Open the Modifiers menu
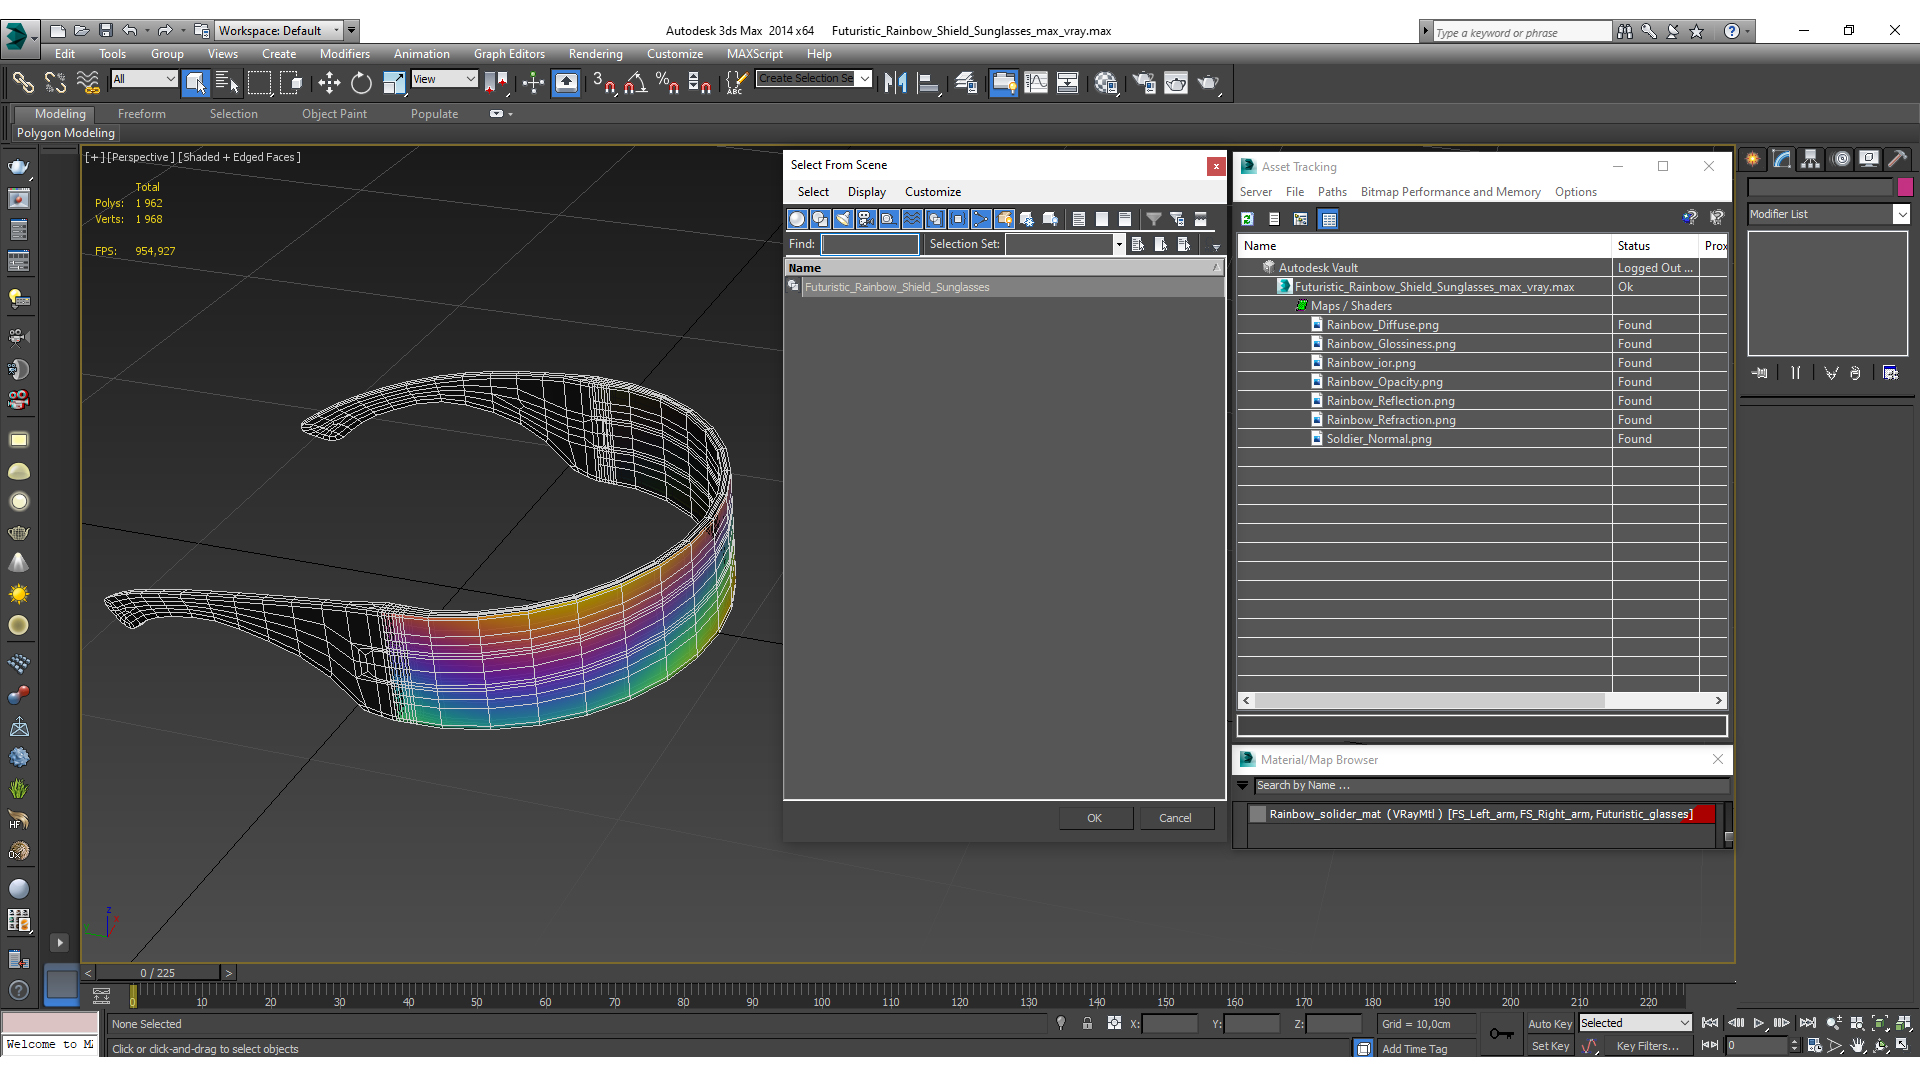 [x=344, y=54]
